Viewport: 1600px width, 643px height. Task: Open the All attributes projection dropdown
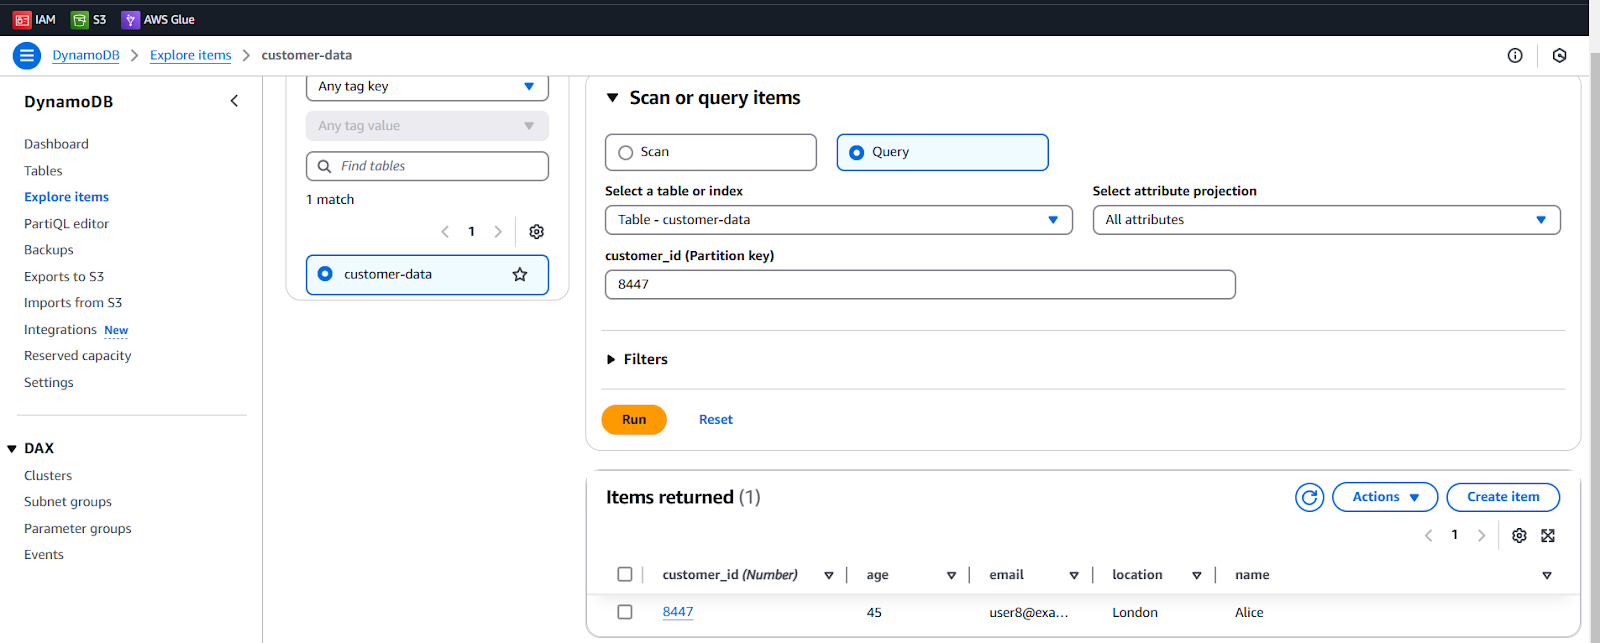tap(1326, 220)
